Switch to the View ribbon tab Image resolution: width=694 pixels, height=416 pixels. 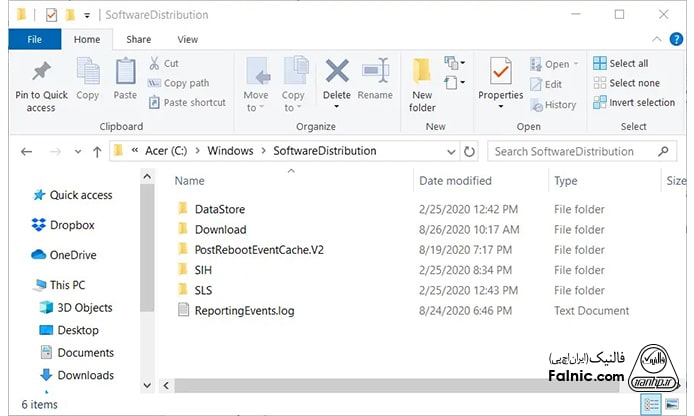coord(187,39)
